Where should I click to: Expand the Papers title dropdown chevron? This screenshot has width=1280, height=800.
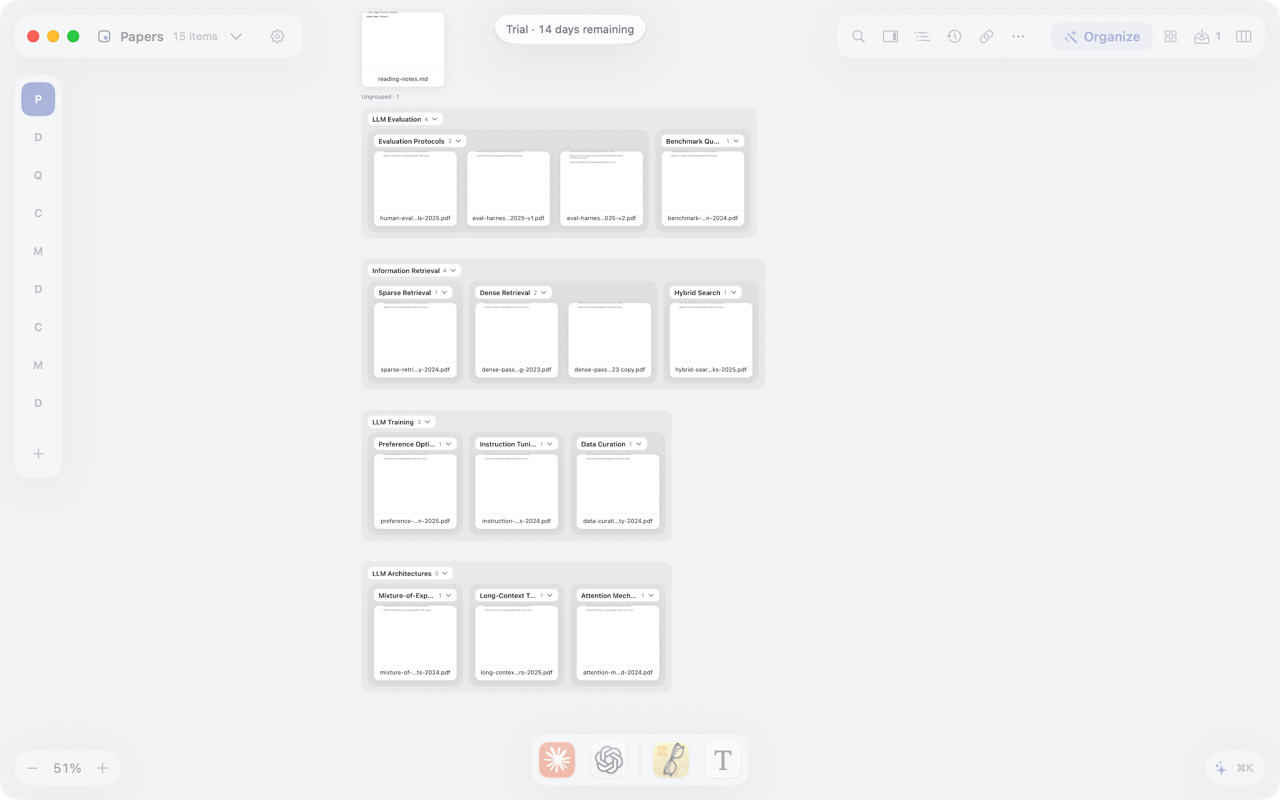click(236, 37)
